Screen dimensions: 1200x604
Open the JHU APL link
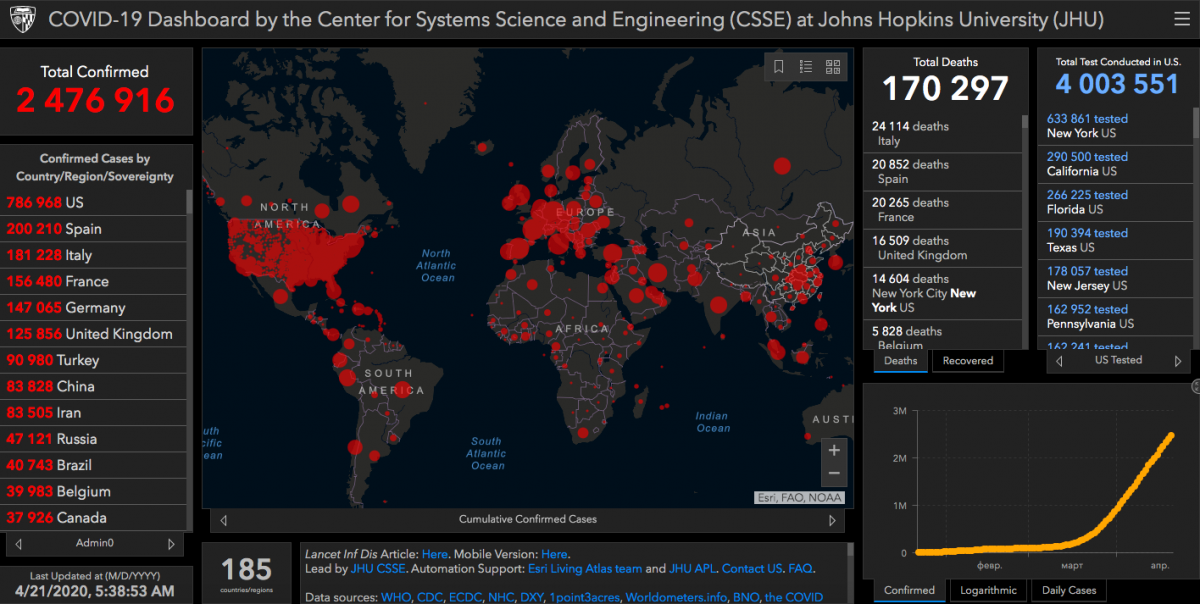692,568
